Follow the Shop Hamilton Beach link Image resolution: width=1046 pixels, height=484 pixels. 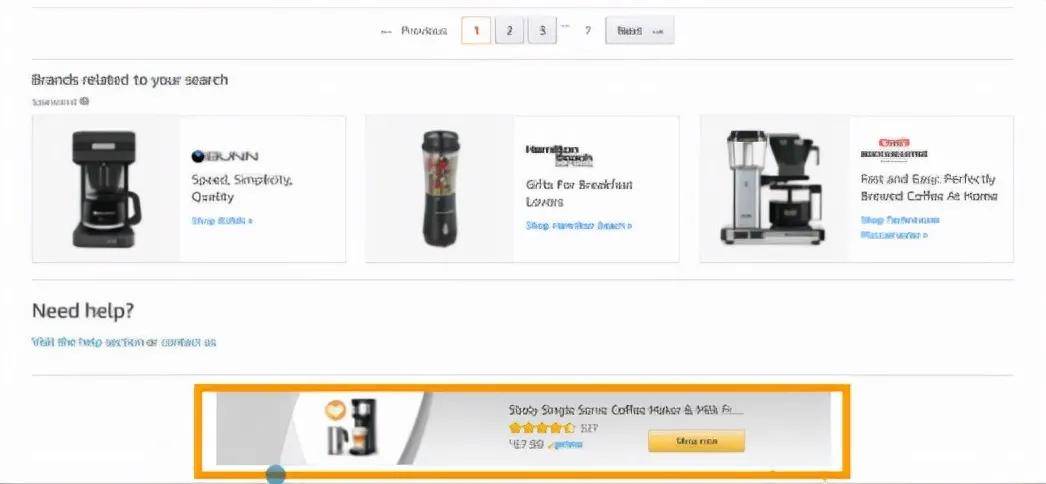(x=578, y=226)
